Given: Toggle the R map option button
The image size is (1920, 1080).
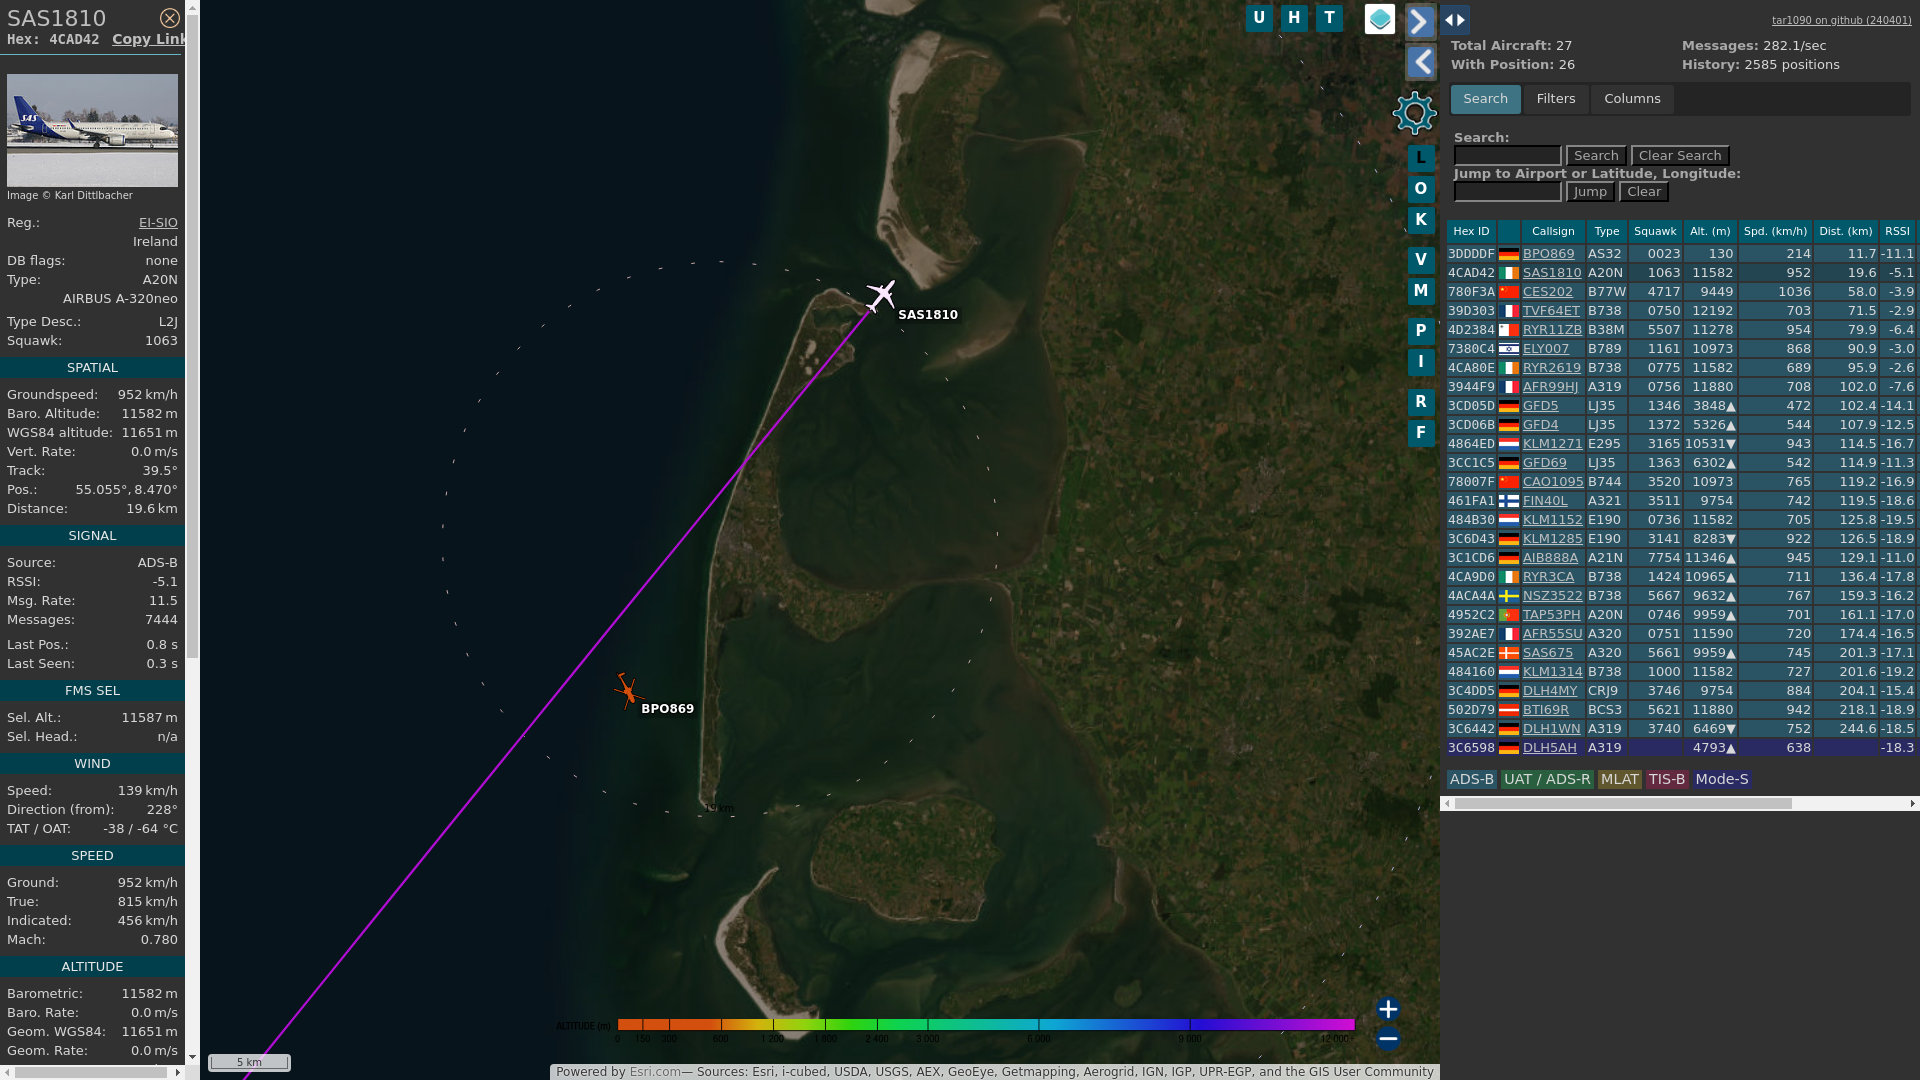Looking at the screenshot, I should (1421, 402).
